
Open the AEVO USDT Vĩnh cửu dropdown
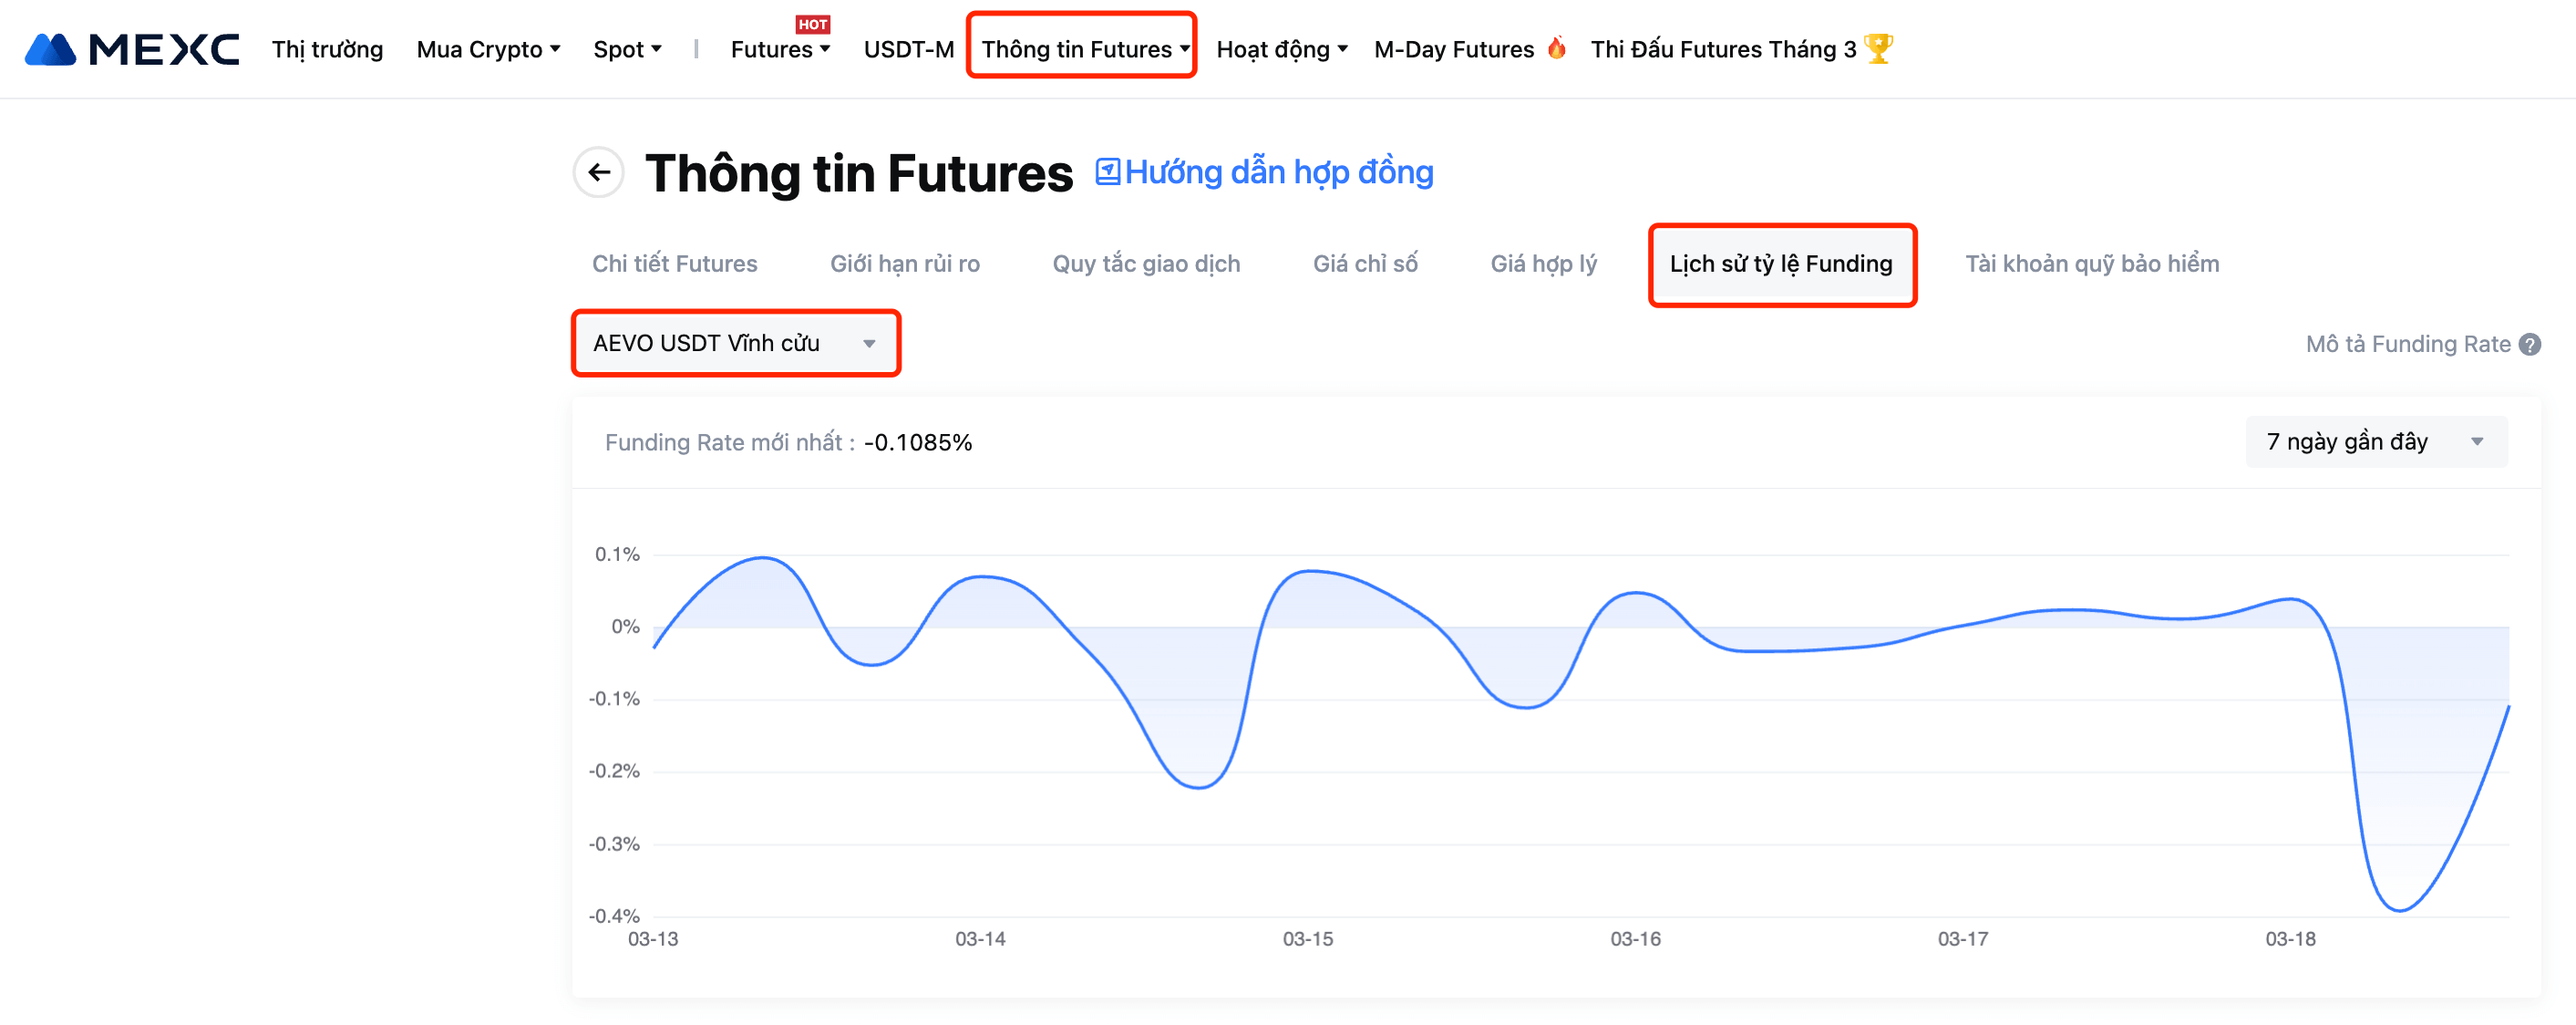pos(735,343)
